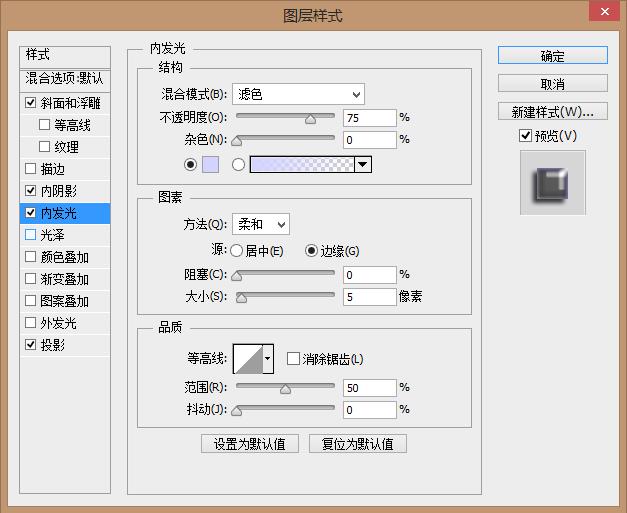Uncheck 斜面和浮雕 style checkbox
Viewport: 627px width, 513px height.
pyautogui.click(x=30, y=103)
